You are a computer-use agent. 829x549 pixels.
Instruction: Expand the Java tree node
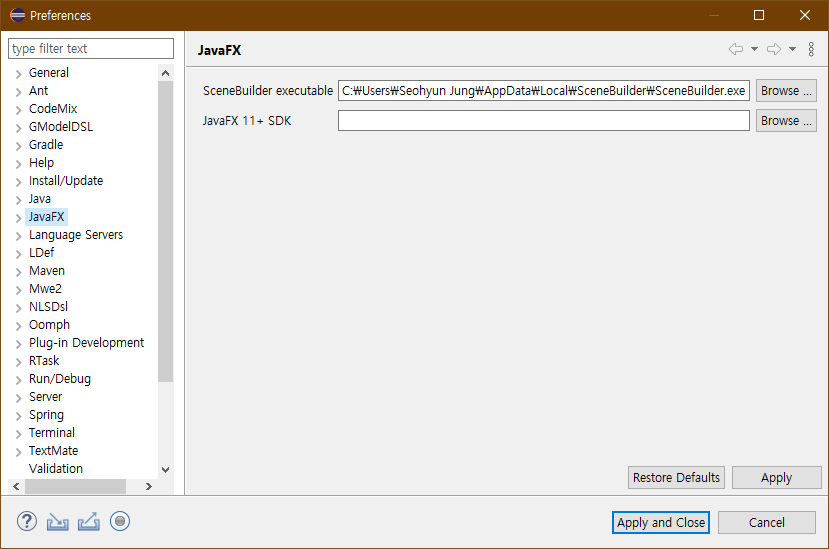pyautogui.click(x=19, y=199)
